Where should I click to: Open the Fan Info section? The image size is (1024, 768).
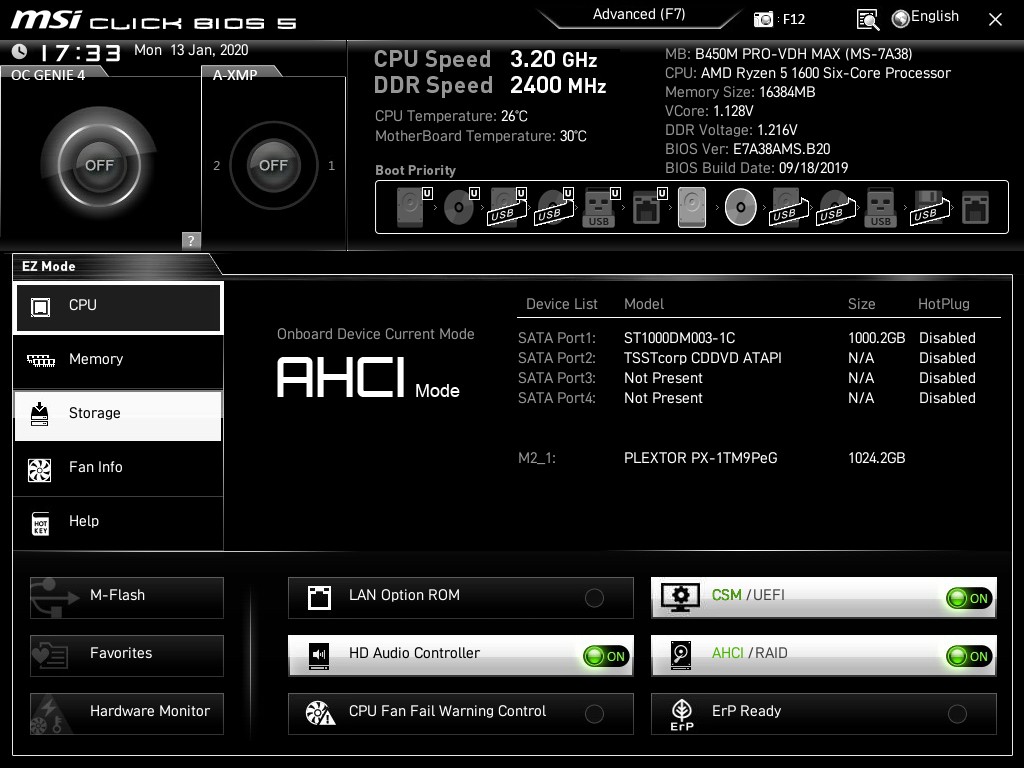[118, 469]
